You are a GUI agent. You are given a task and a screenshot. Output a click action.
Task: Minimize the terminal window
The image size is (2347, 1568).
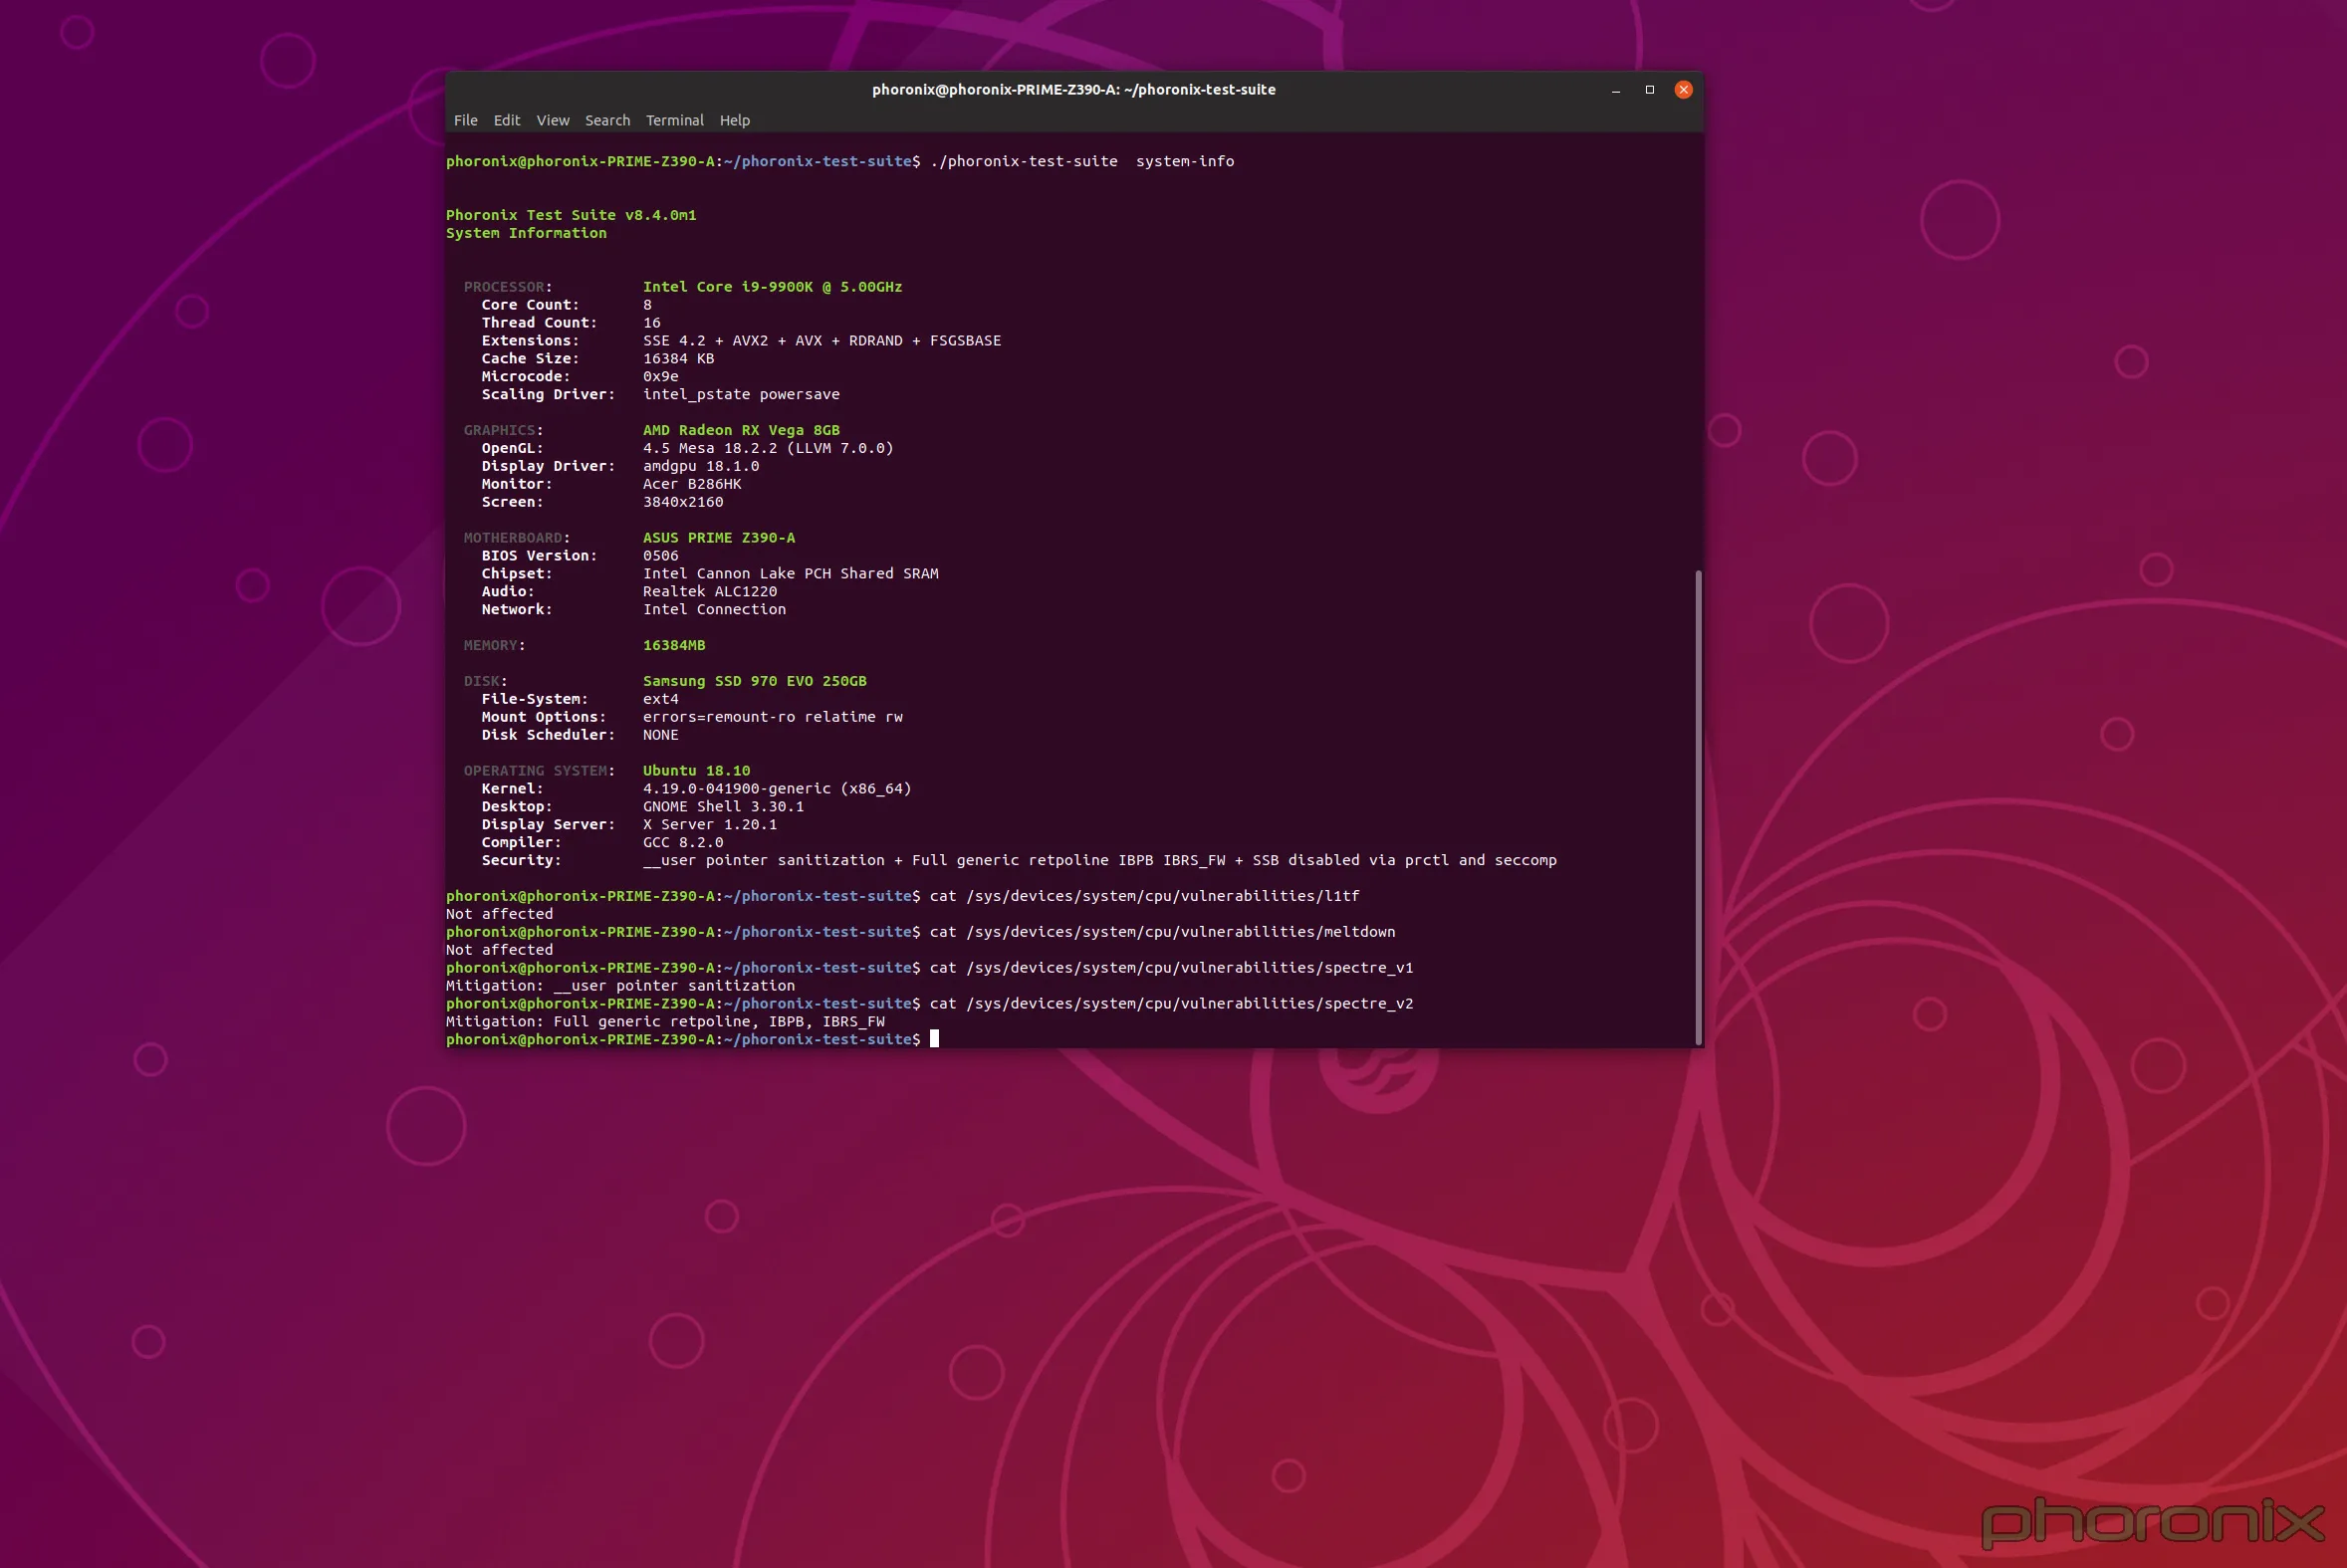pyautogui.click(x=1615, y=90)
